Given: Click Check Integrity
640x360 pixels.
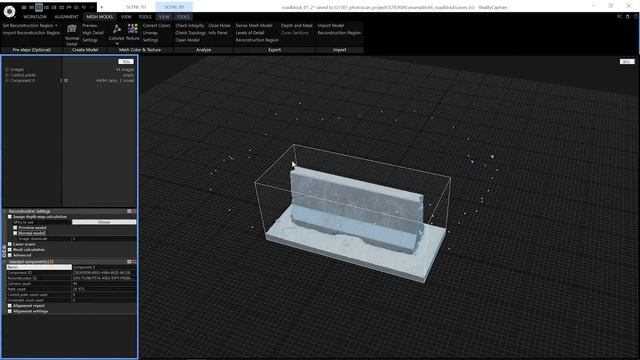Looking at the screenshot, I should coord(190,25).
